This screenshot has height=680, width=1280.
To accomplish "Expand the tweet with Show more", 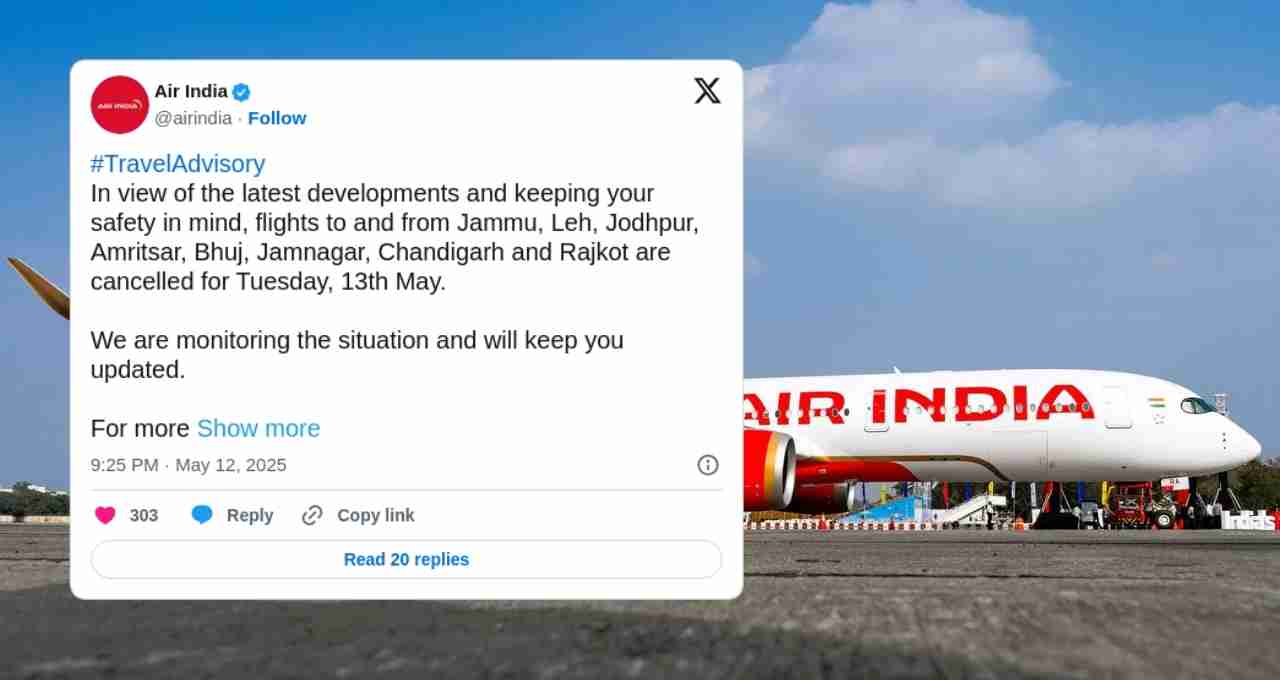I will pyautogui.click(x=258, y=428).
